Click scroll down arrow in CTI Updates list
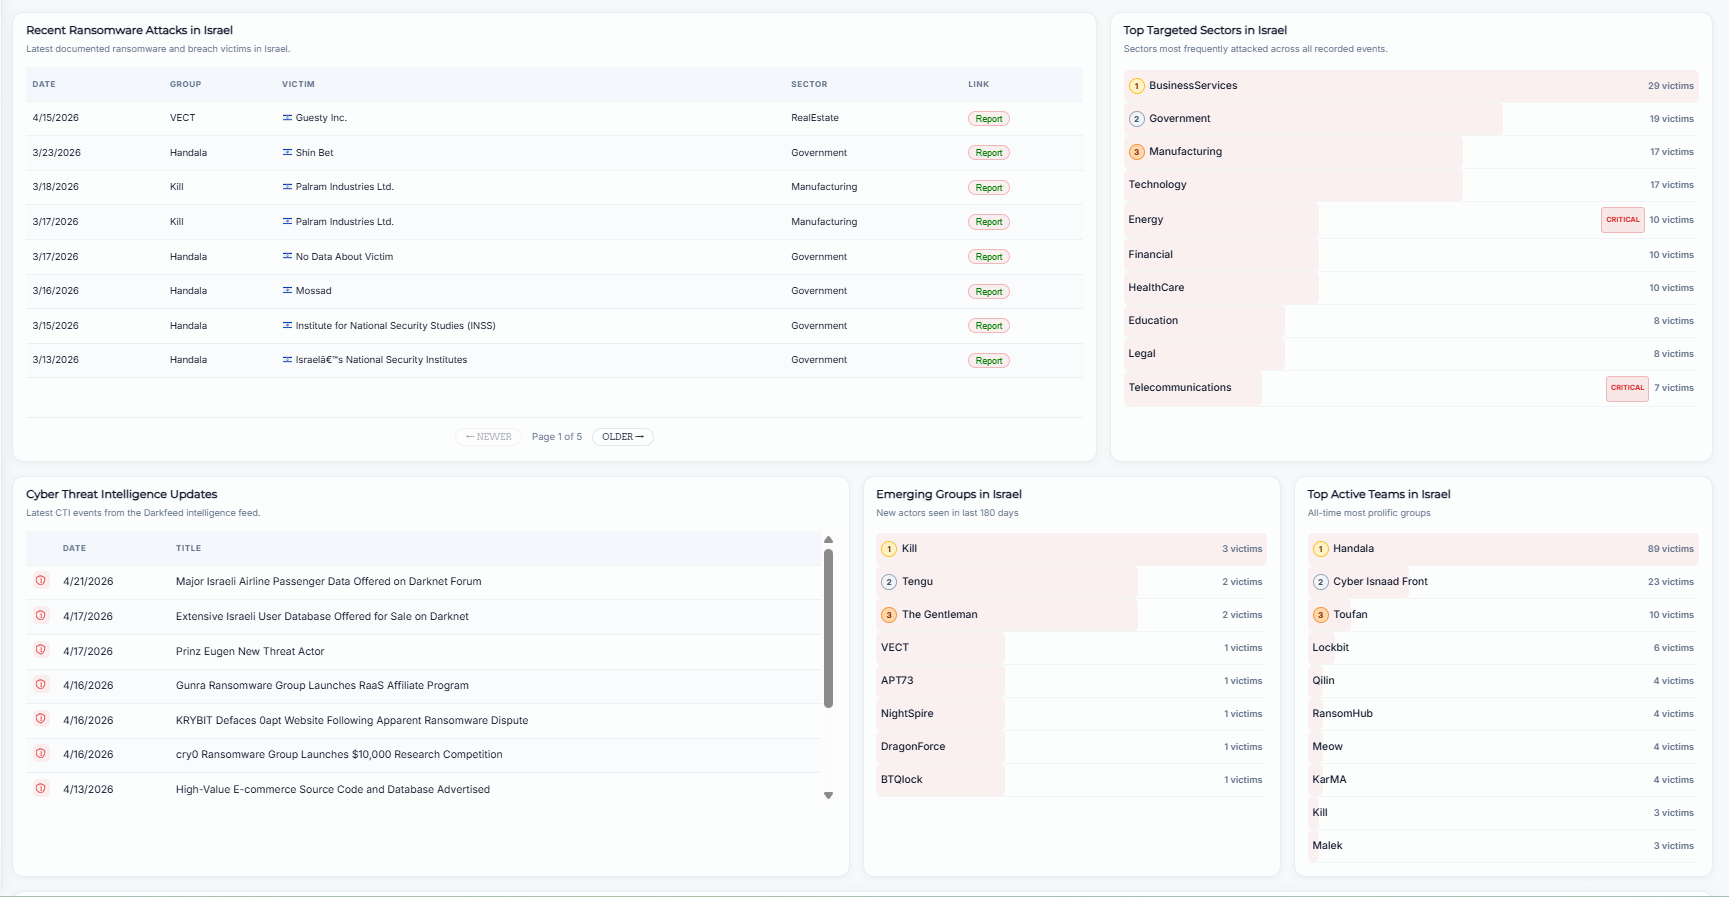This screenshot has height=897, width=1729. pyautogui.click(x=828, y=796)
